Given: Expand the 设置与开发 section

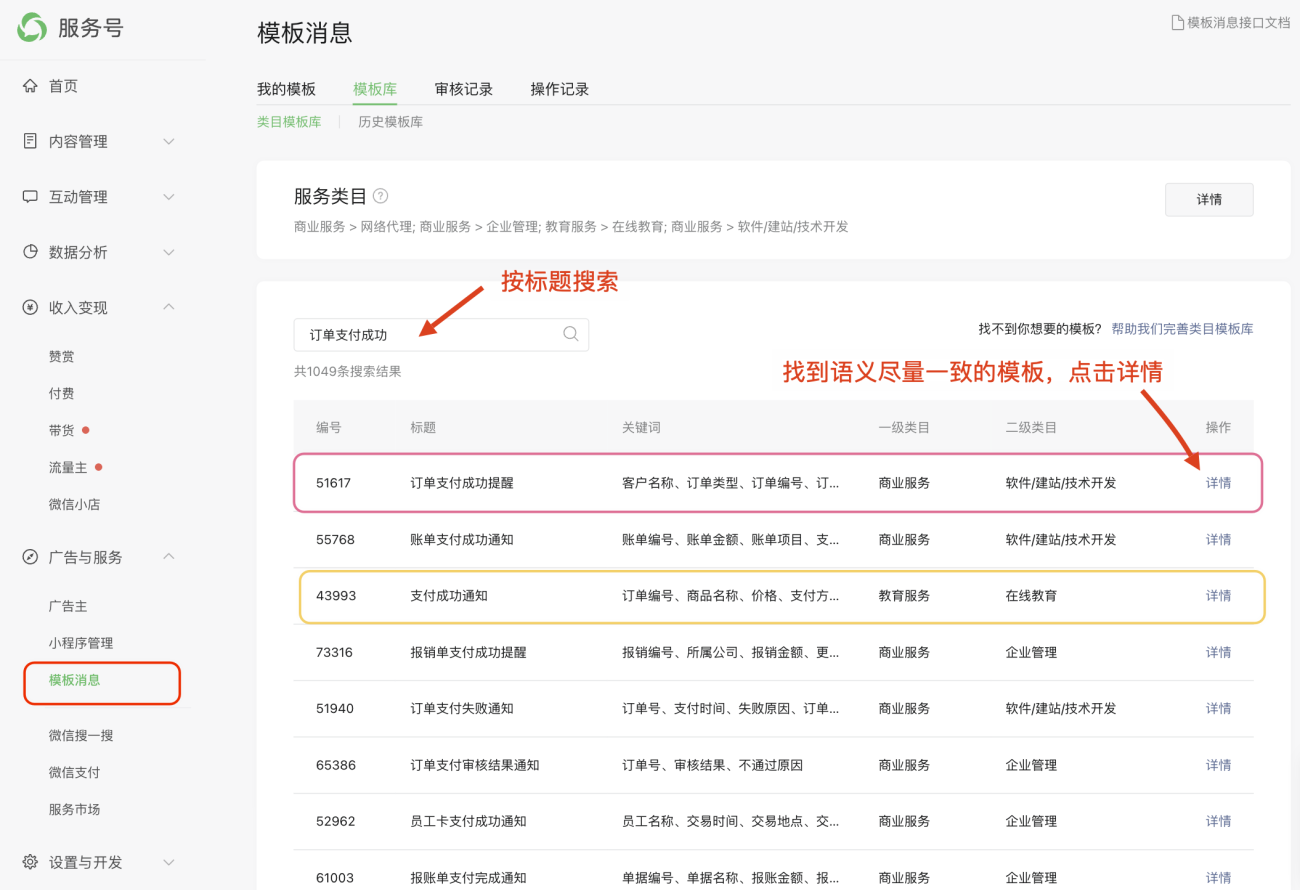Looking at the screenshot, I should 168,861.
